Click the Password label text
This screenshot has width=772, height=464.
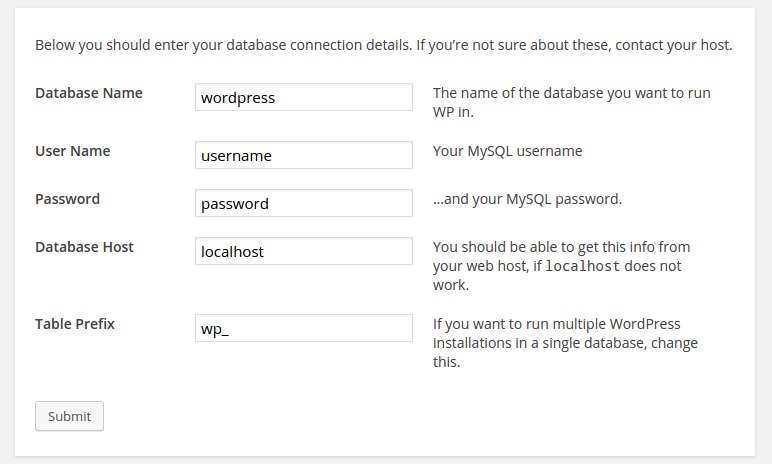pyautogui.click(x=67, y=199)
